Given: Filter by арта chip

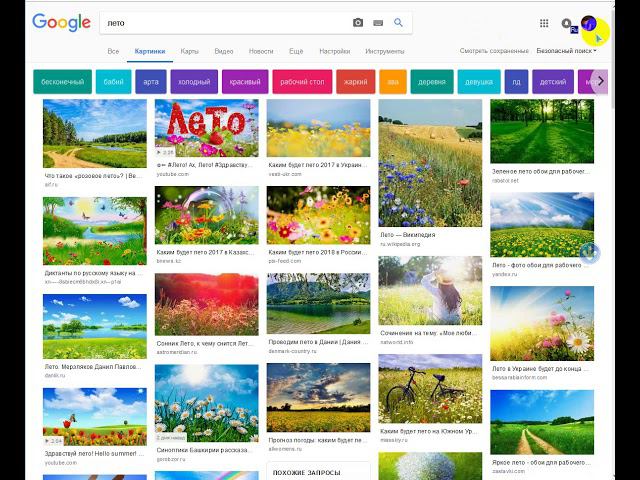Looking at the screenshot, I should click(x=151, y=82).
